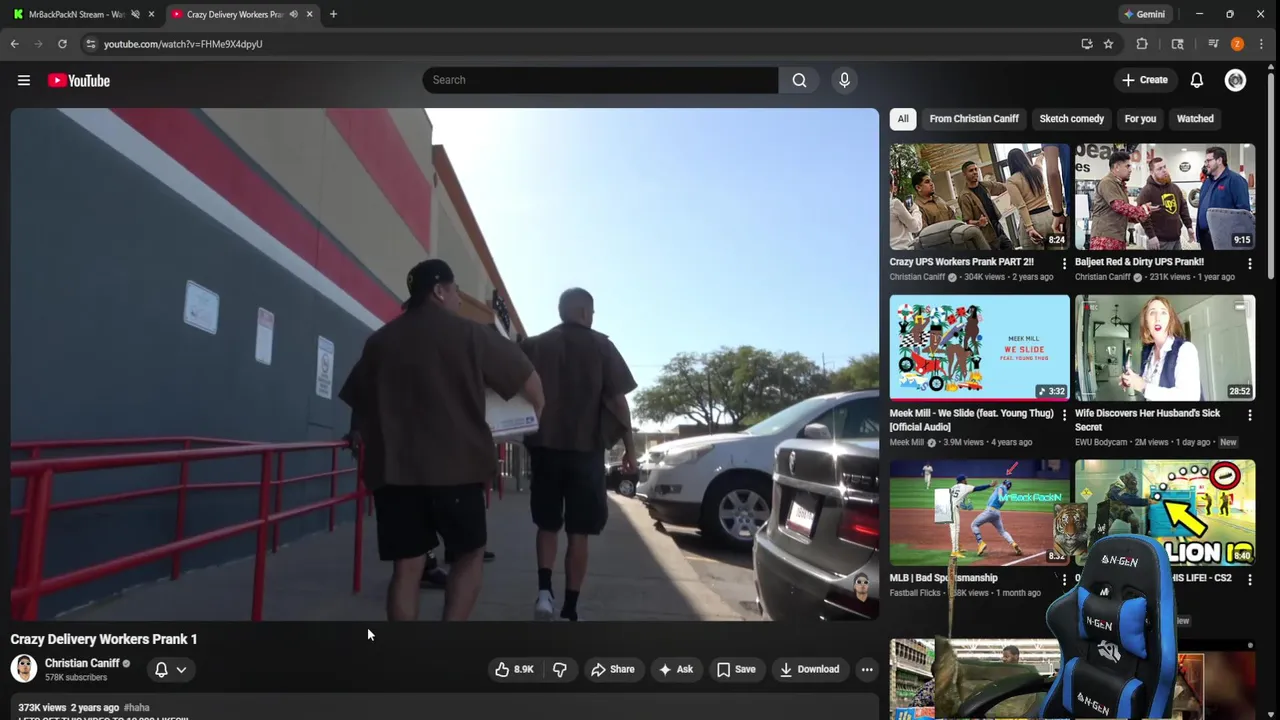
Task: Click the Crazy Delivery Workers Prank 1 title
Action: (104, 639)
